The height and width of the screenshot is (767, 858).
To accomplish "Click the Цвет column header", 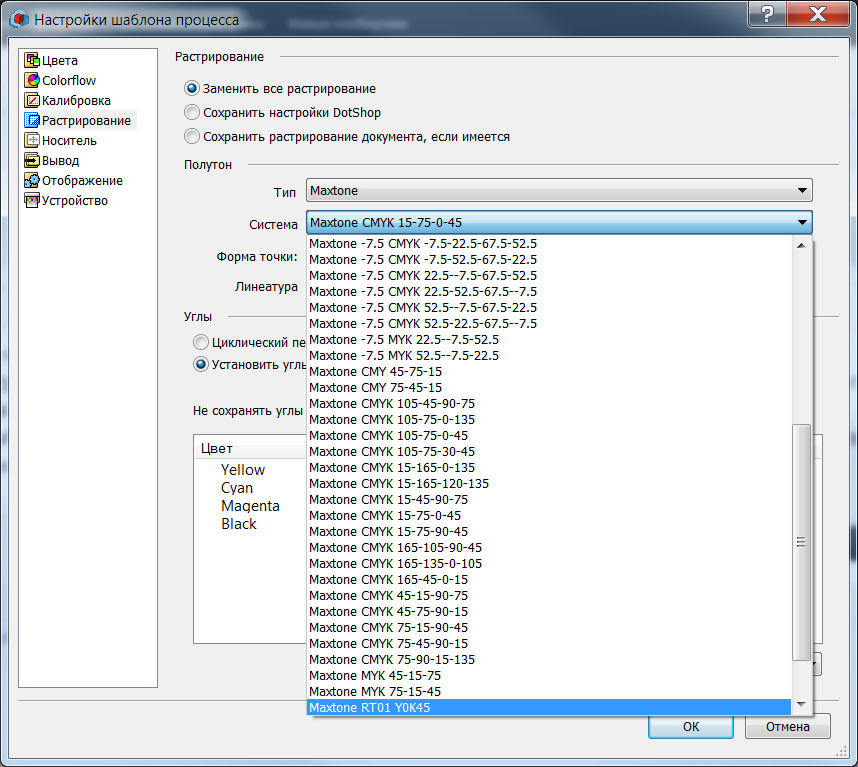I will click(250, 448).
